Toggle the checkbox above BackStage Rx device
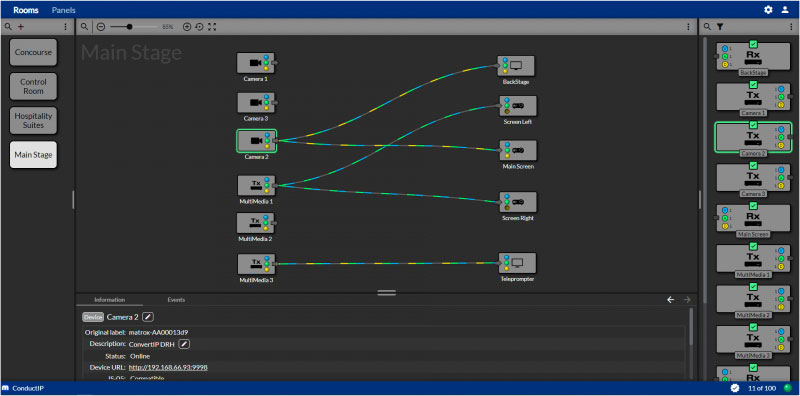Image resolution: width=800 pixels, height=396 pixels. (753, 44)
